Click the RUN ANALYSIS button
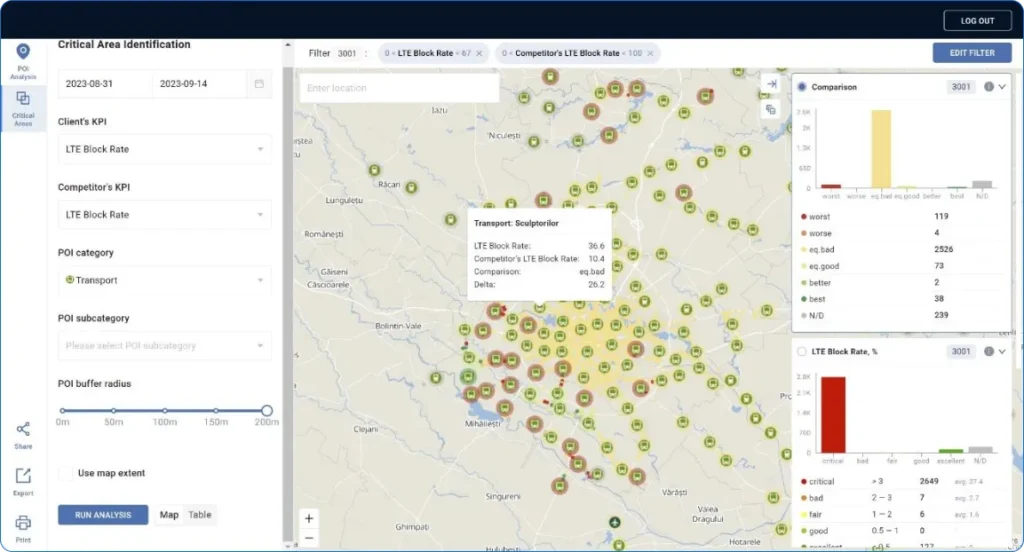Image resolution: width=1024 pixels, height=552 pixels. pos(103,515)
